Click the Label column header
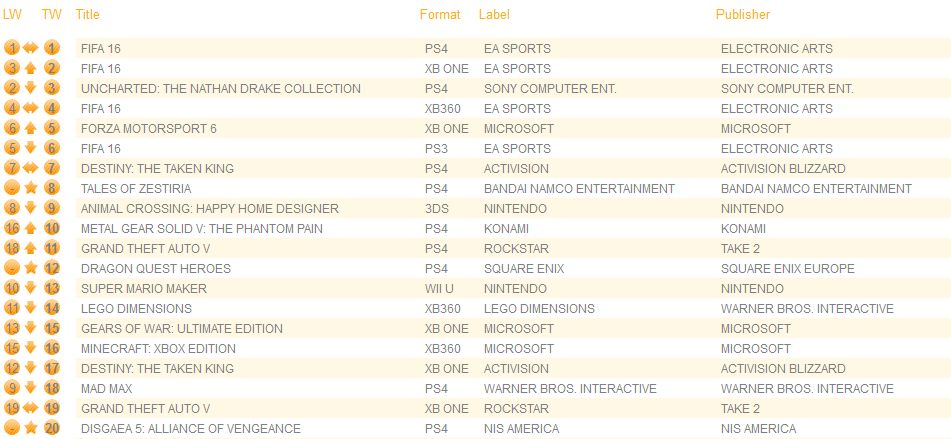951x439 pixels. pos(494,15)
